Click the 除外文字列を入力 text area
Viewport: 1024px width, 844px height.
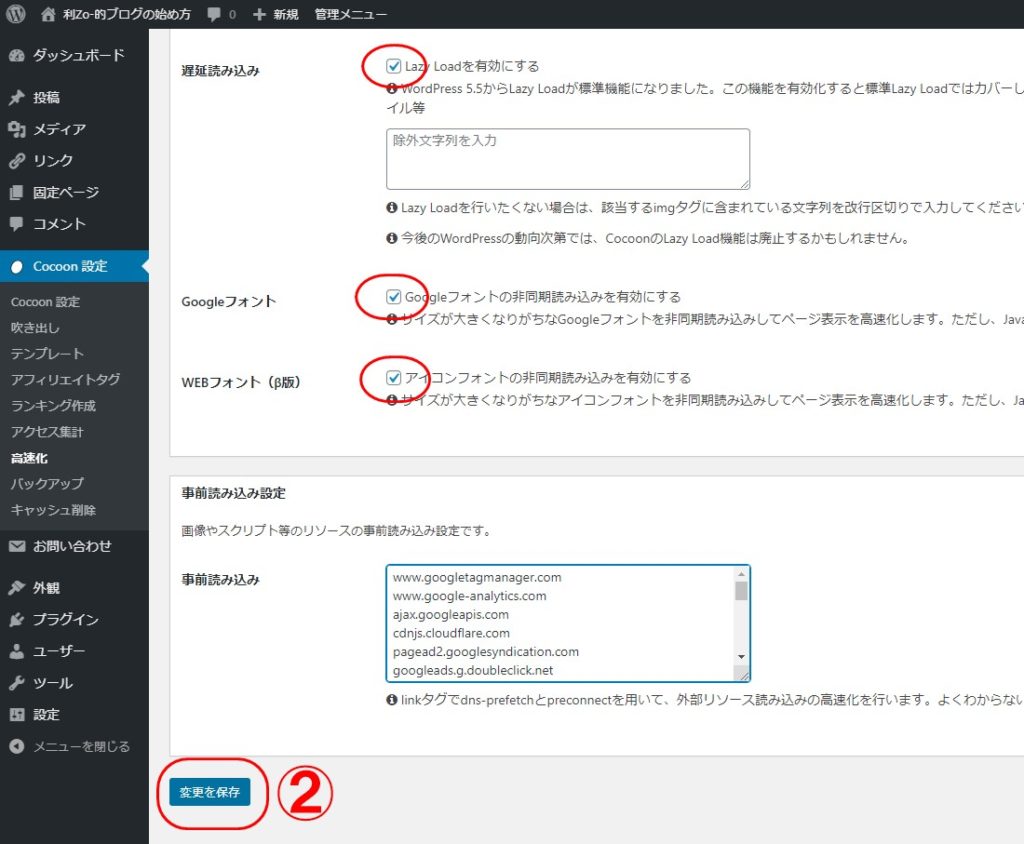pos(567,159)
